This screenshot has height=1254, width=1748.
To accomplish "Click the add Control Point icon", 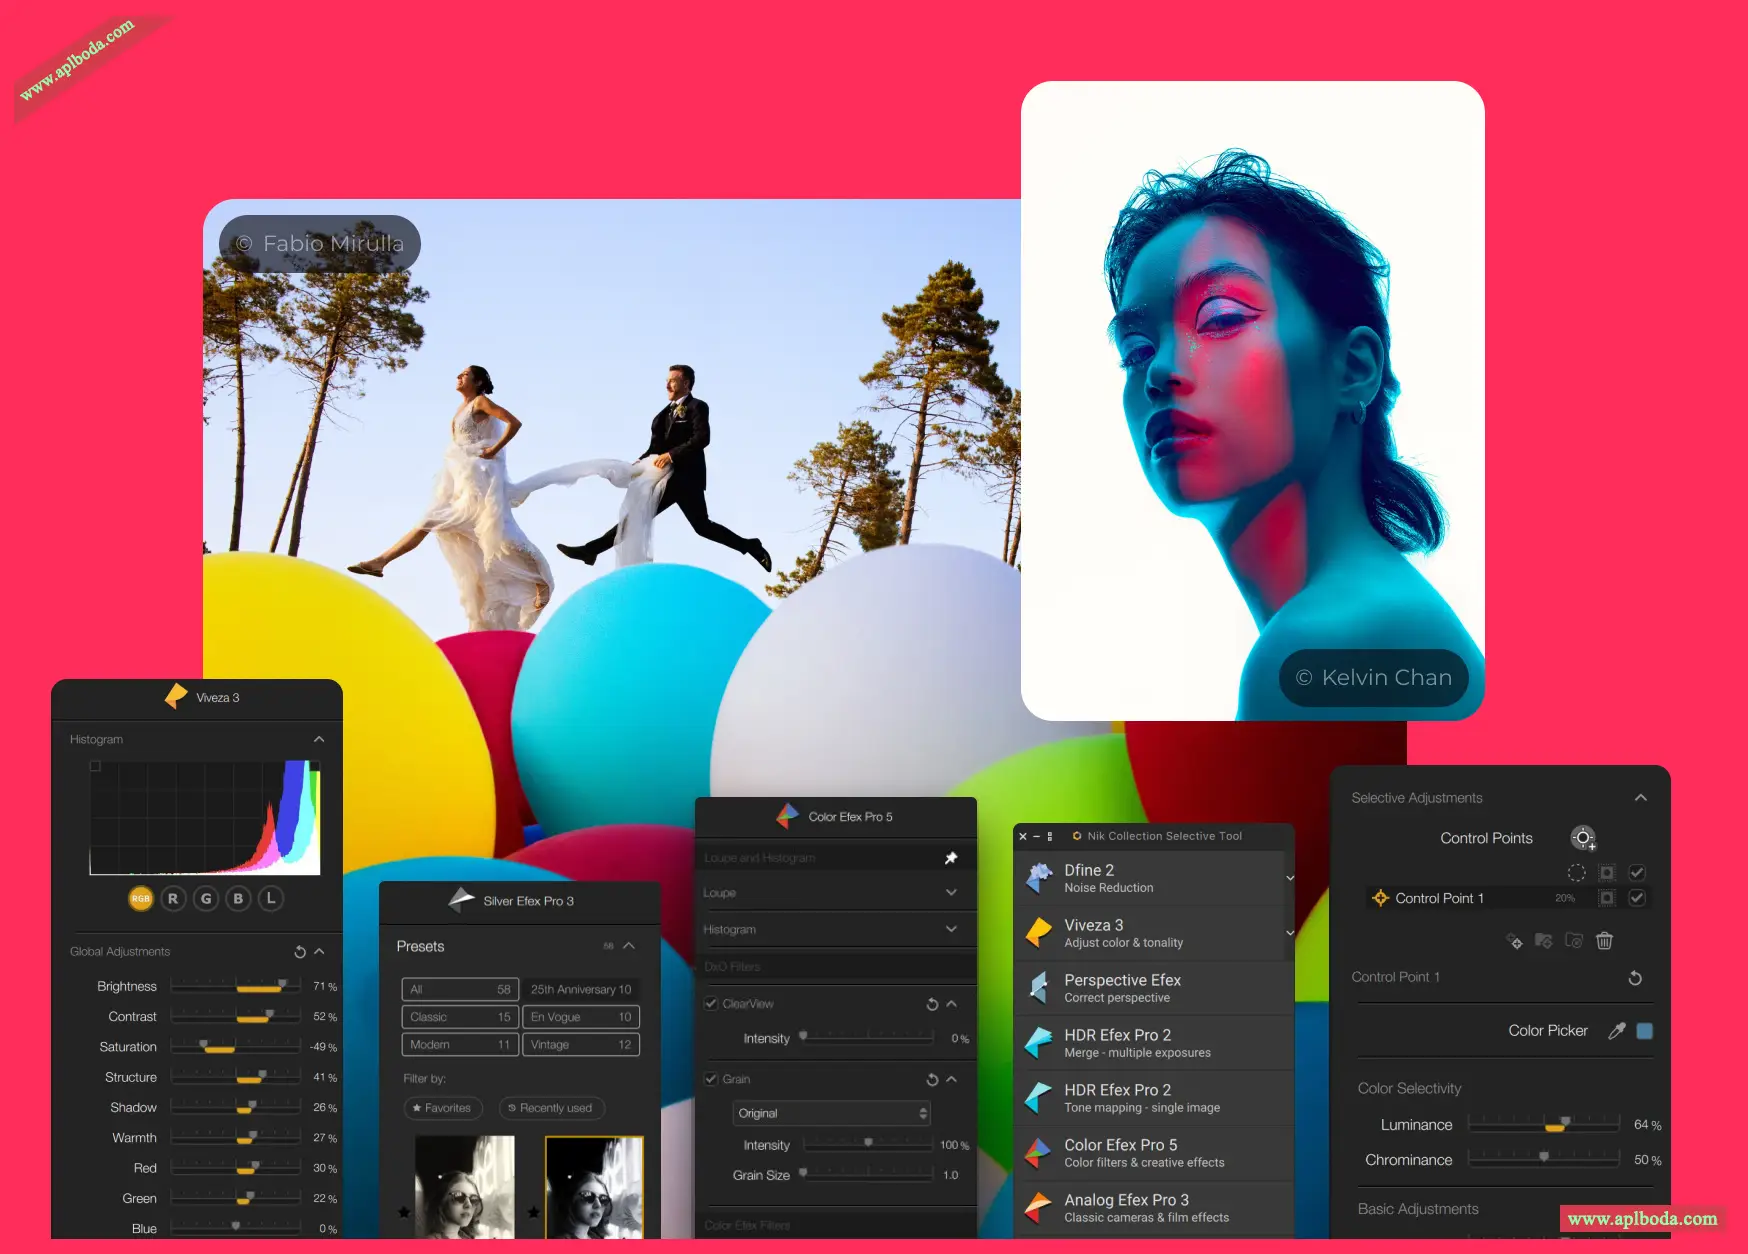I will pos(1583,838).
